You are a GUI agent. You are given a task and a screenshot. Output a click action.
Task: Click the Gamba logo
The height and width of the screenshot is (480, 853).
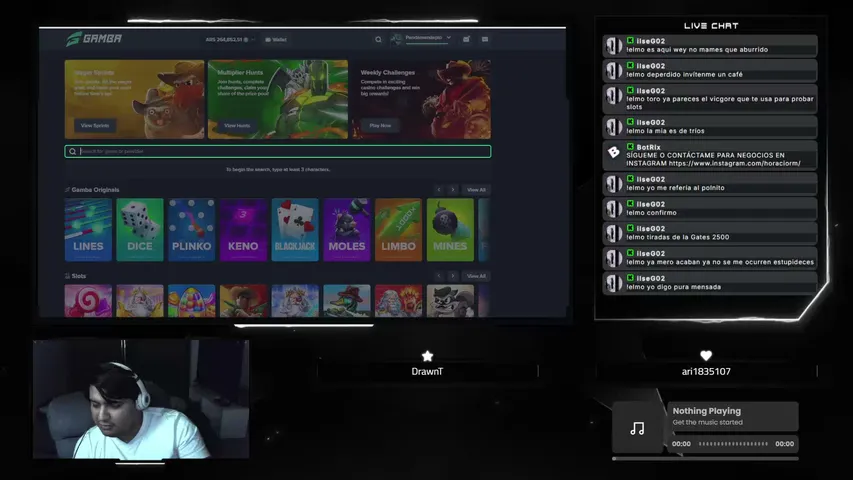[94, 39]
